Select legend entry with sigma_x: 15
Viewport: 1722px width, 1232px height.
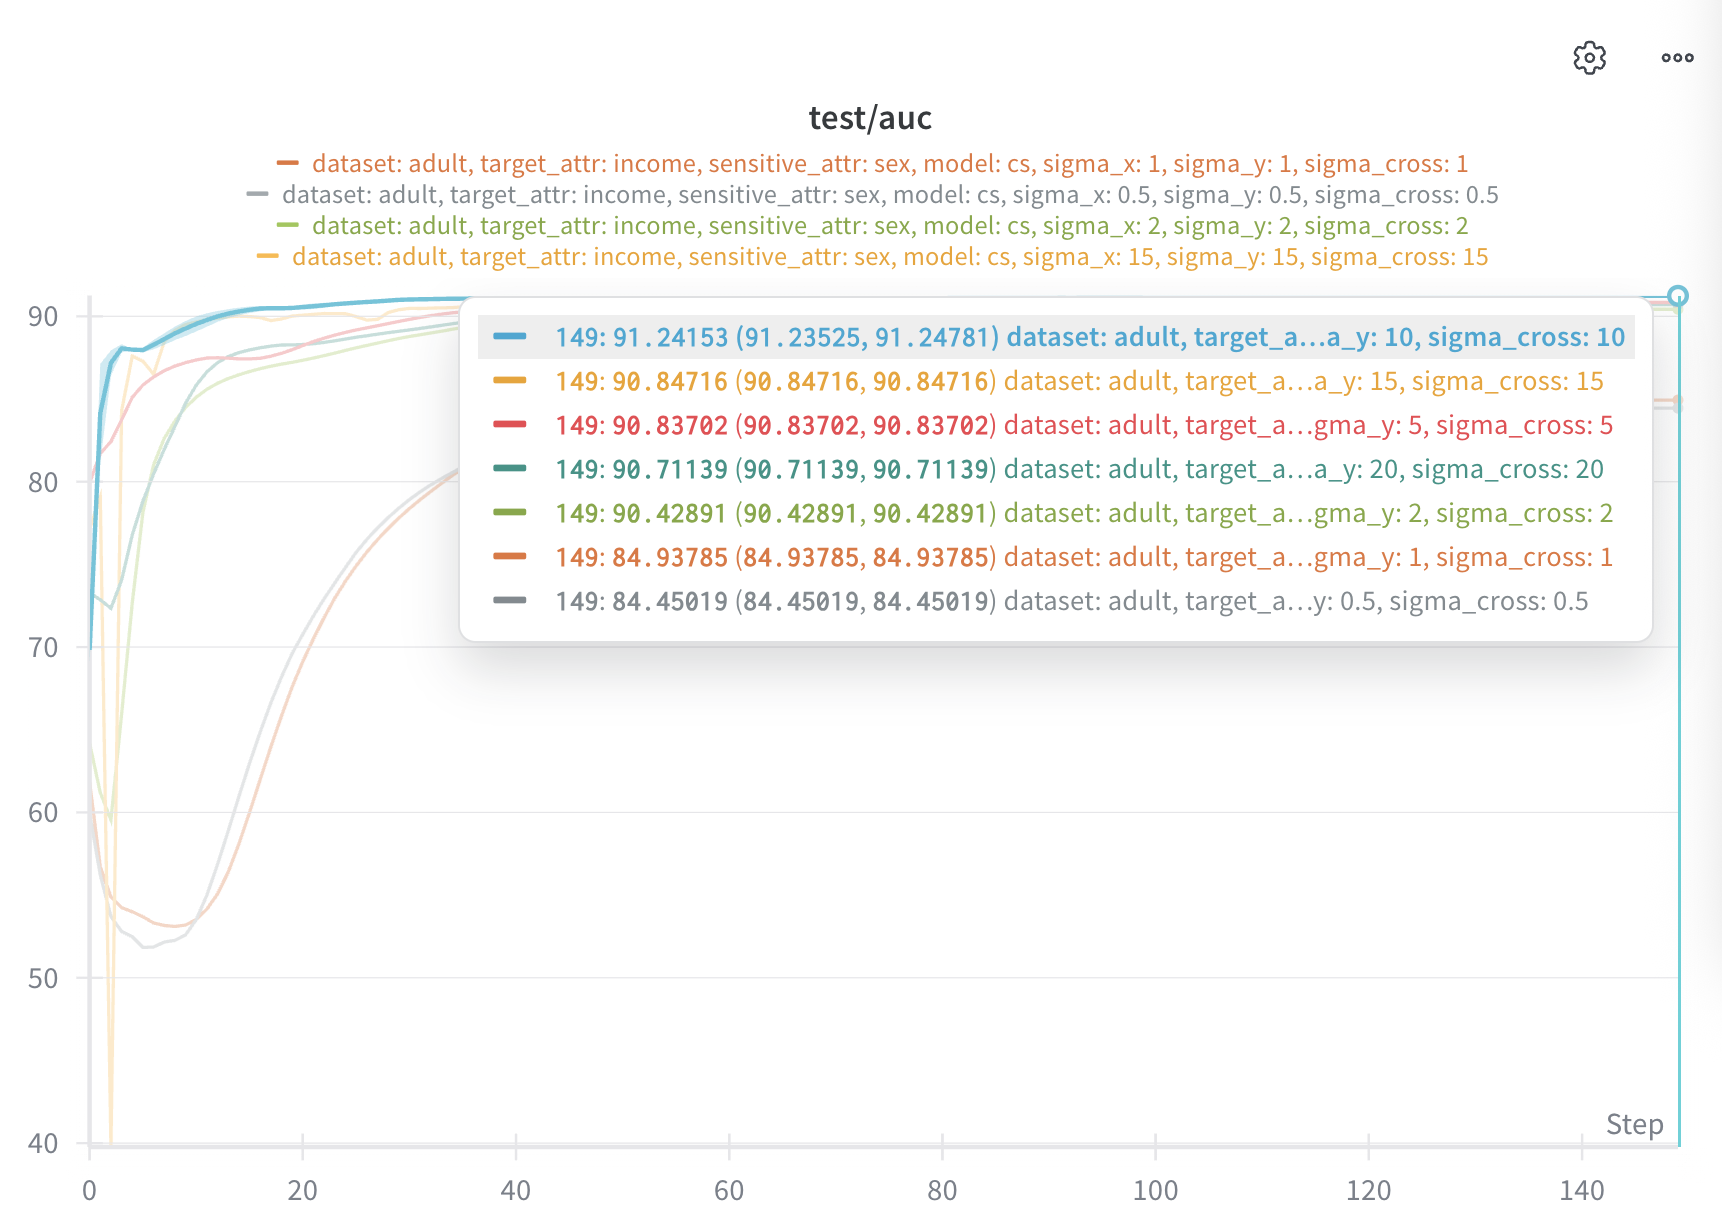890,256
